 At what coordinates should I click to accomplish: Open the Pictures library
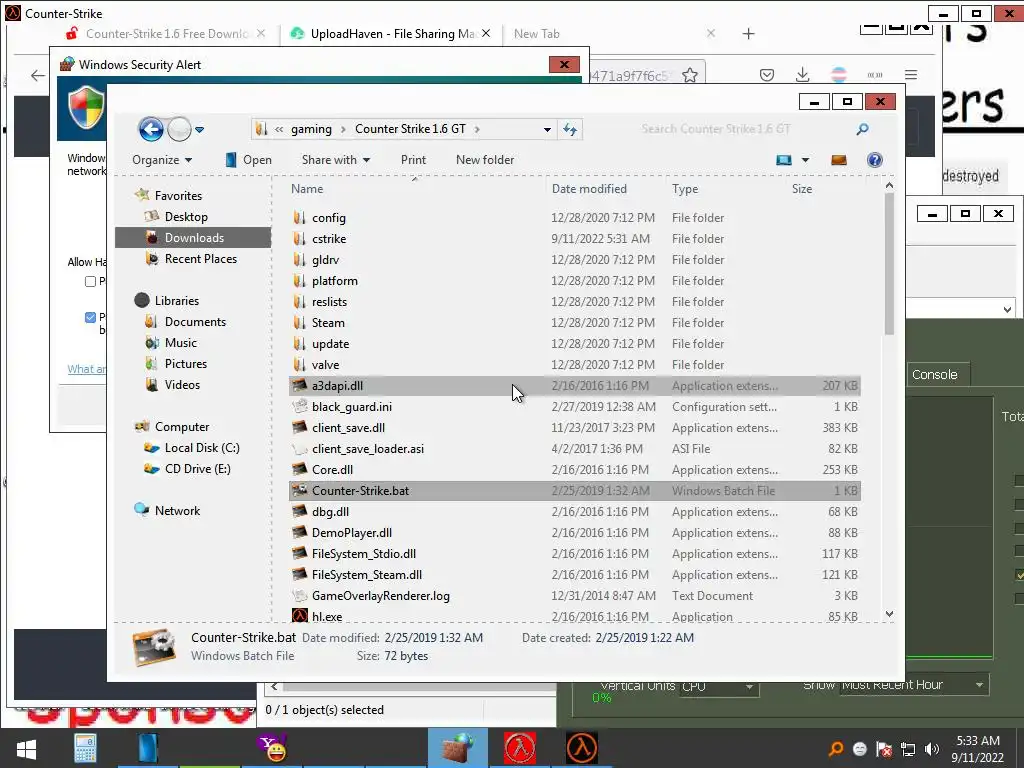[185, 364]
